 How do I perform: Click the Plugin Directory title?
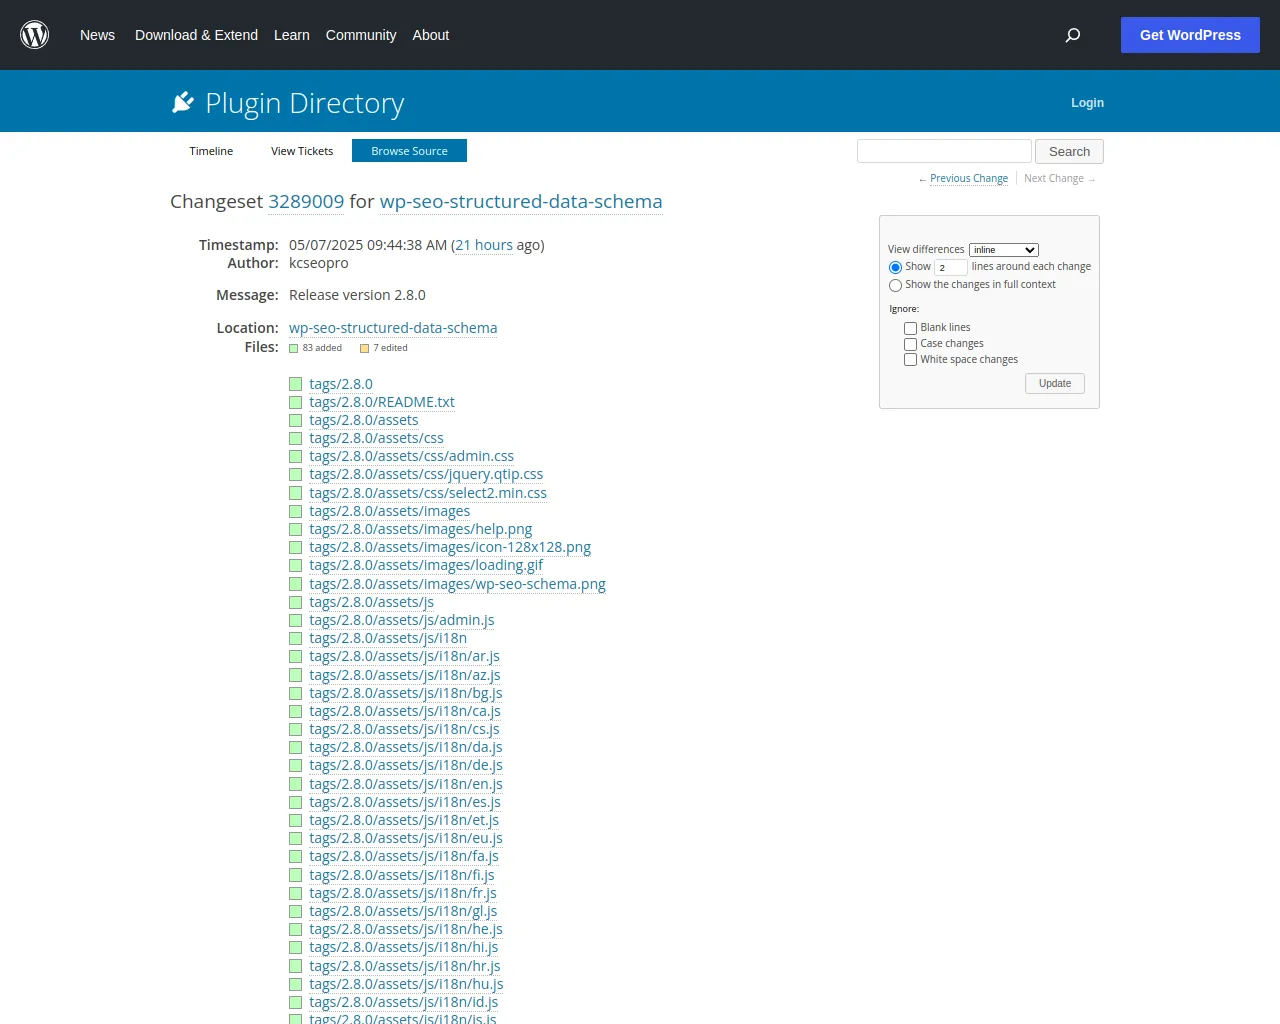click(x=305, y=103)
